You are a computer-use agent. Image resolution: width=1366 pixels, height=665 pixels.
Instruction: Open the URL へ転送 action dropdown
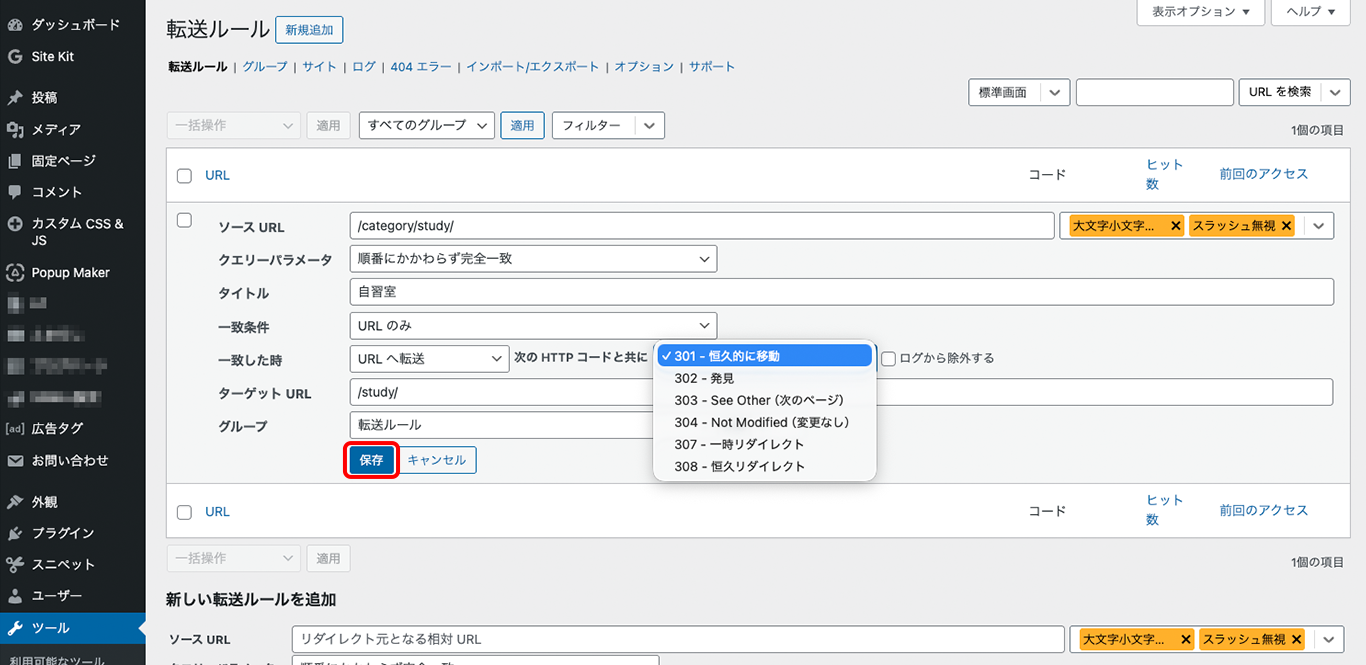point(429,359)
